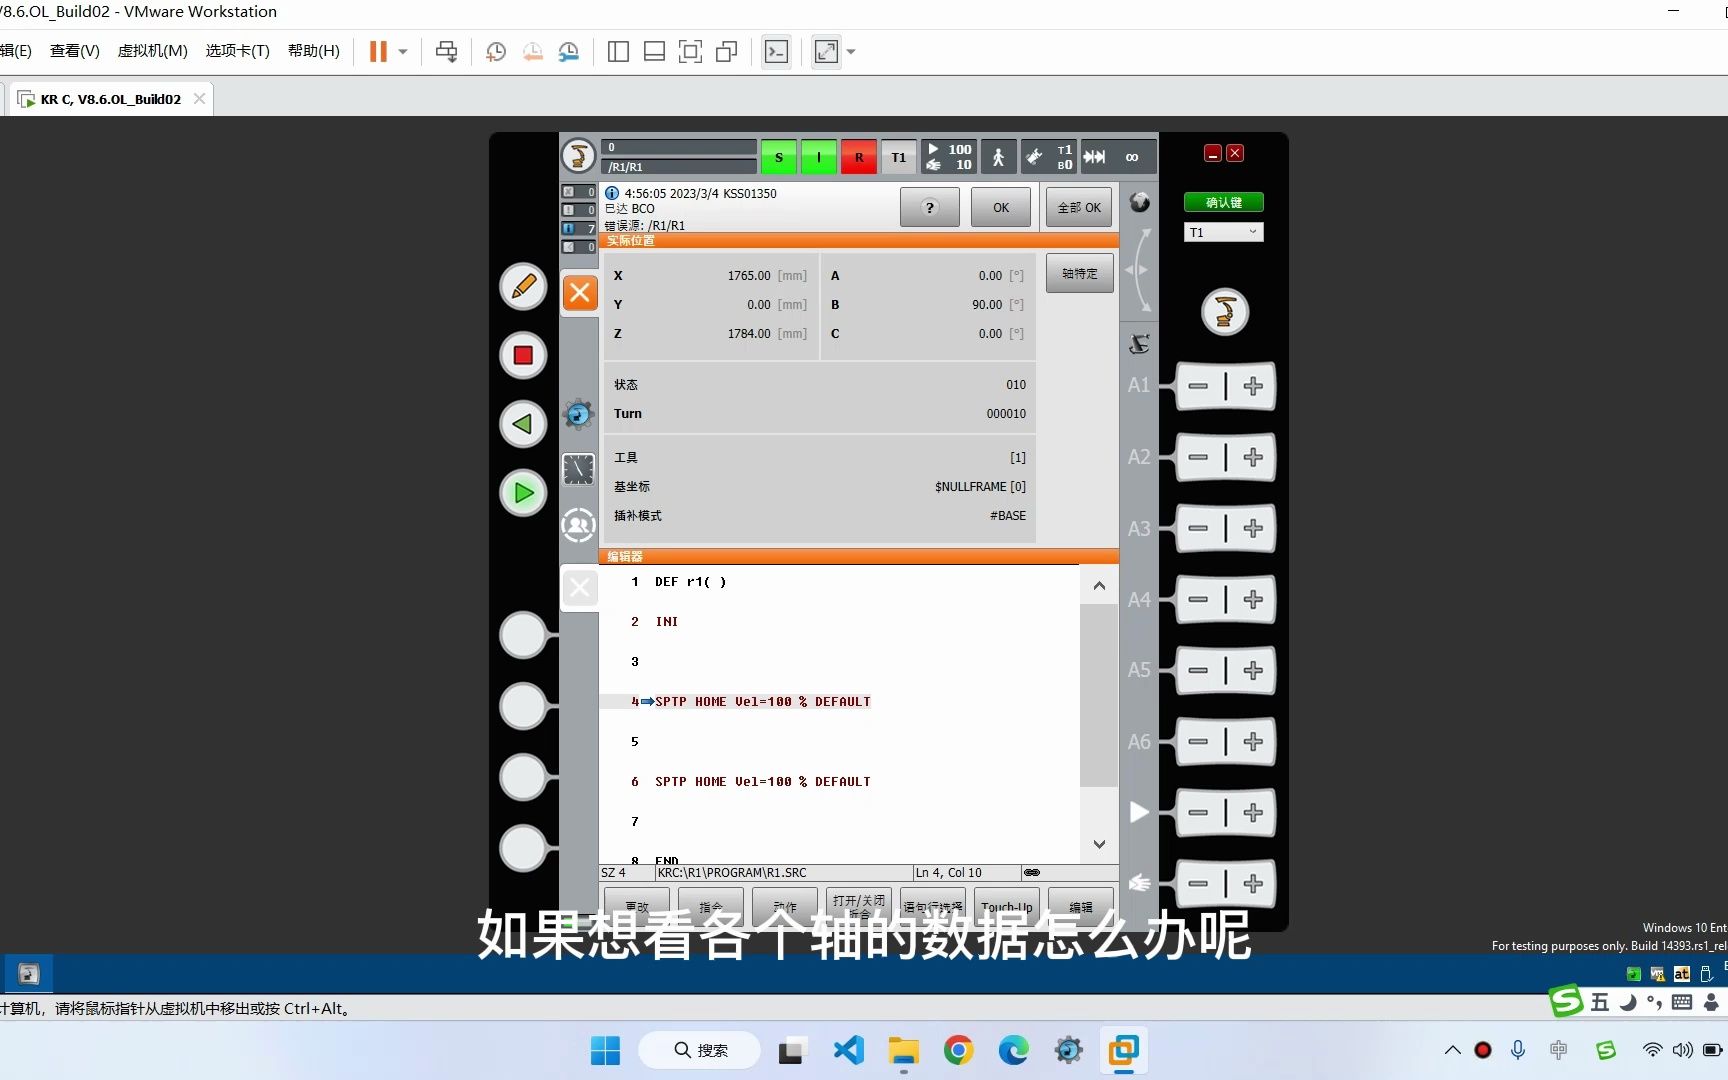Click line 1 DEF r1( ) in editor
This screenshot has width=1728, height=1080.
click(690, 582)
